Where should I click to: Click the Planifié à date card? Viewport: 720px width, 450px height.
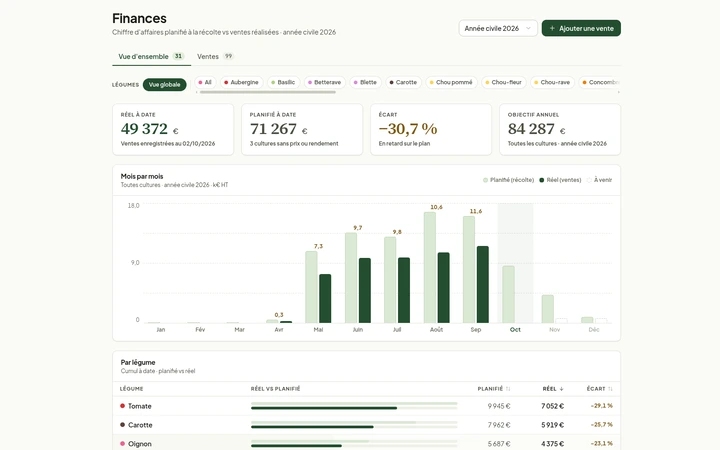pyautogui.click(x=302, y=129)
